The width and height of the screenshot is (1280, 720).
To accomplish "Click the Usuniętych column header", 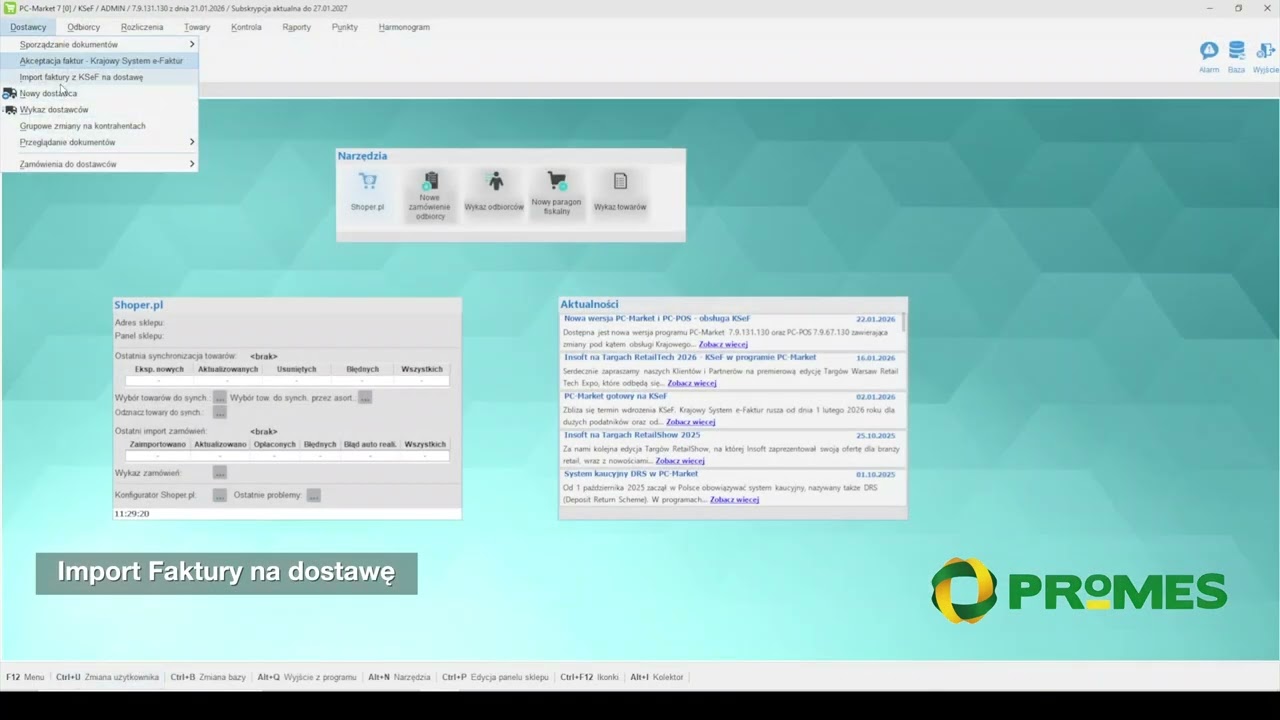I will click(x=297, y=369).
